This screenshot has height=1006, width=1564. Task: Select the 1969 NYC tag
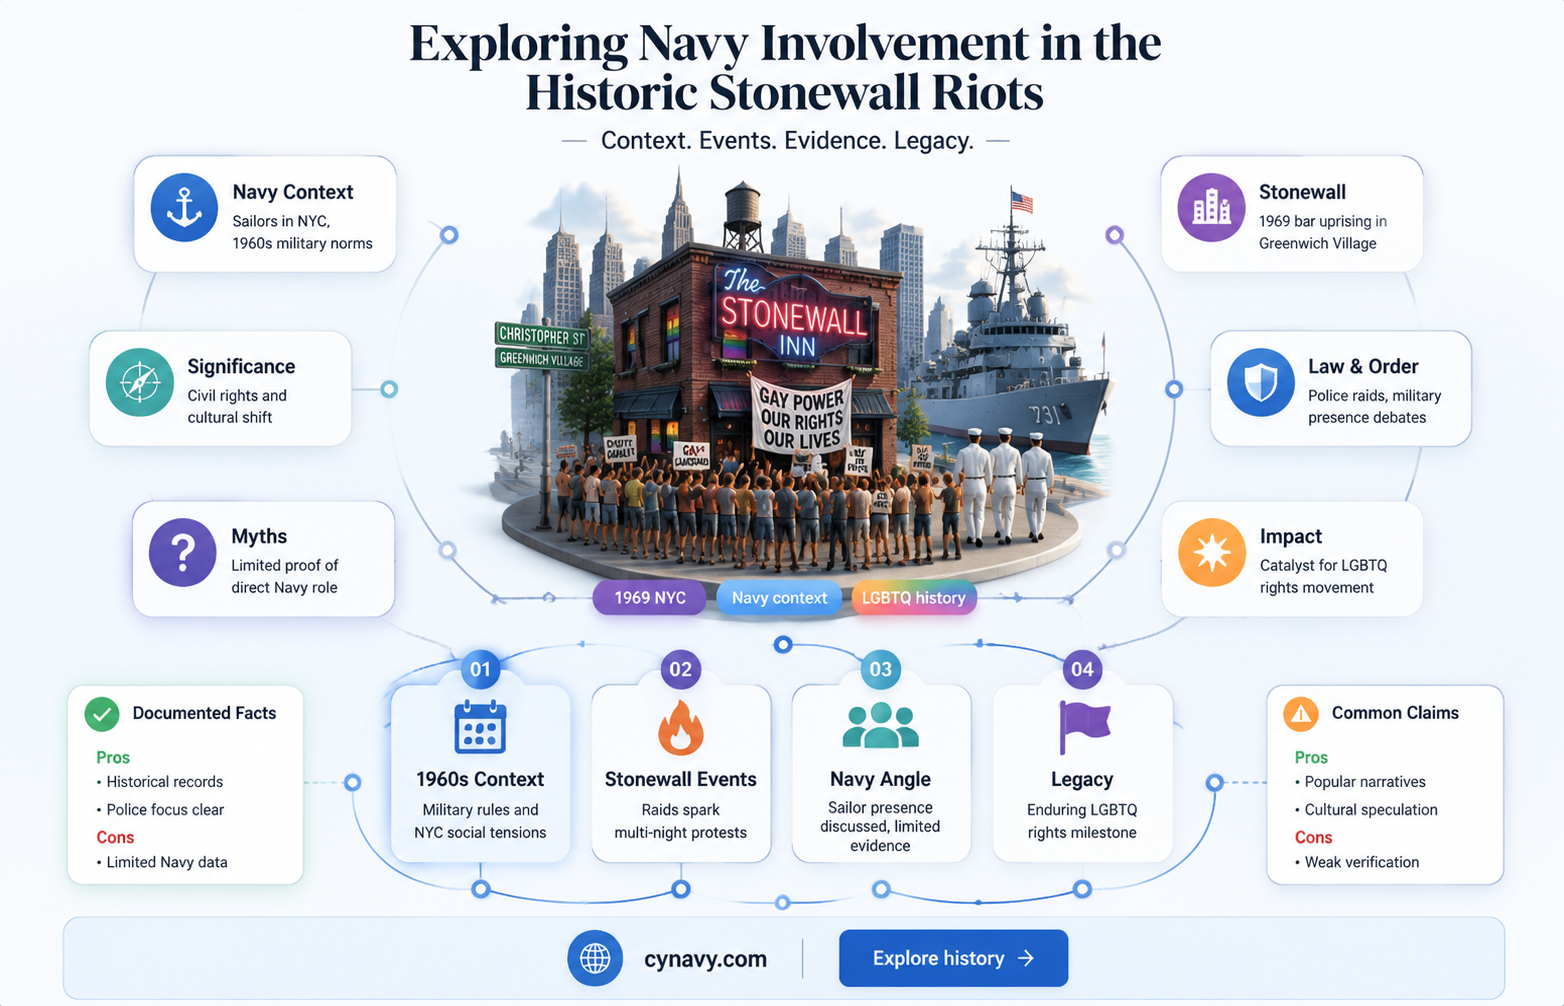click(650, 597)
